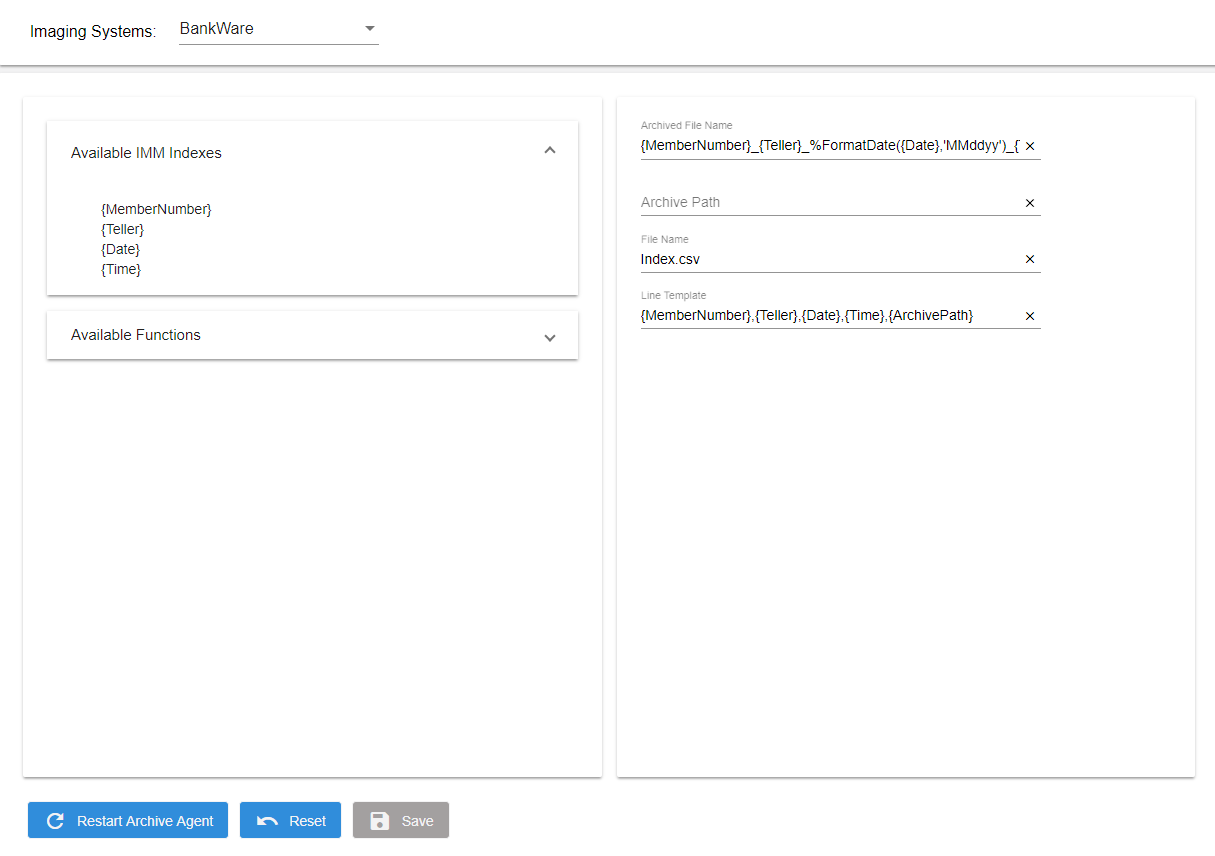Select the {Teller} index
This screenshot has height=856, width=1215.
(x=122, y=229)
